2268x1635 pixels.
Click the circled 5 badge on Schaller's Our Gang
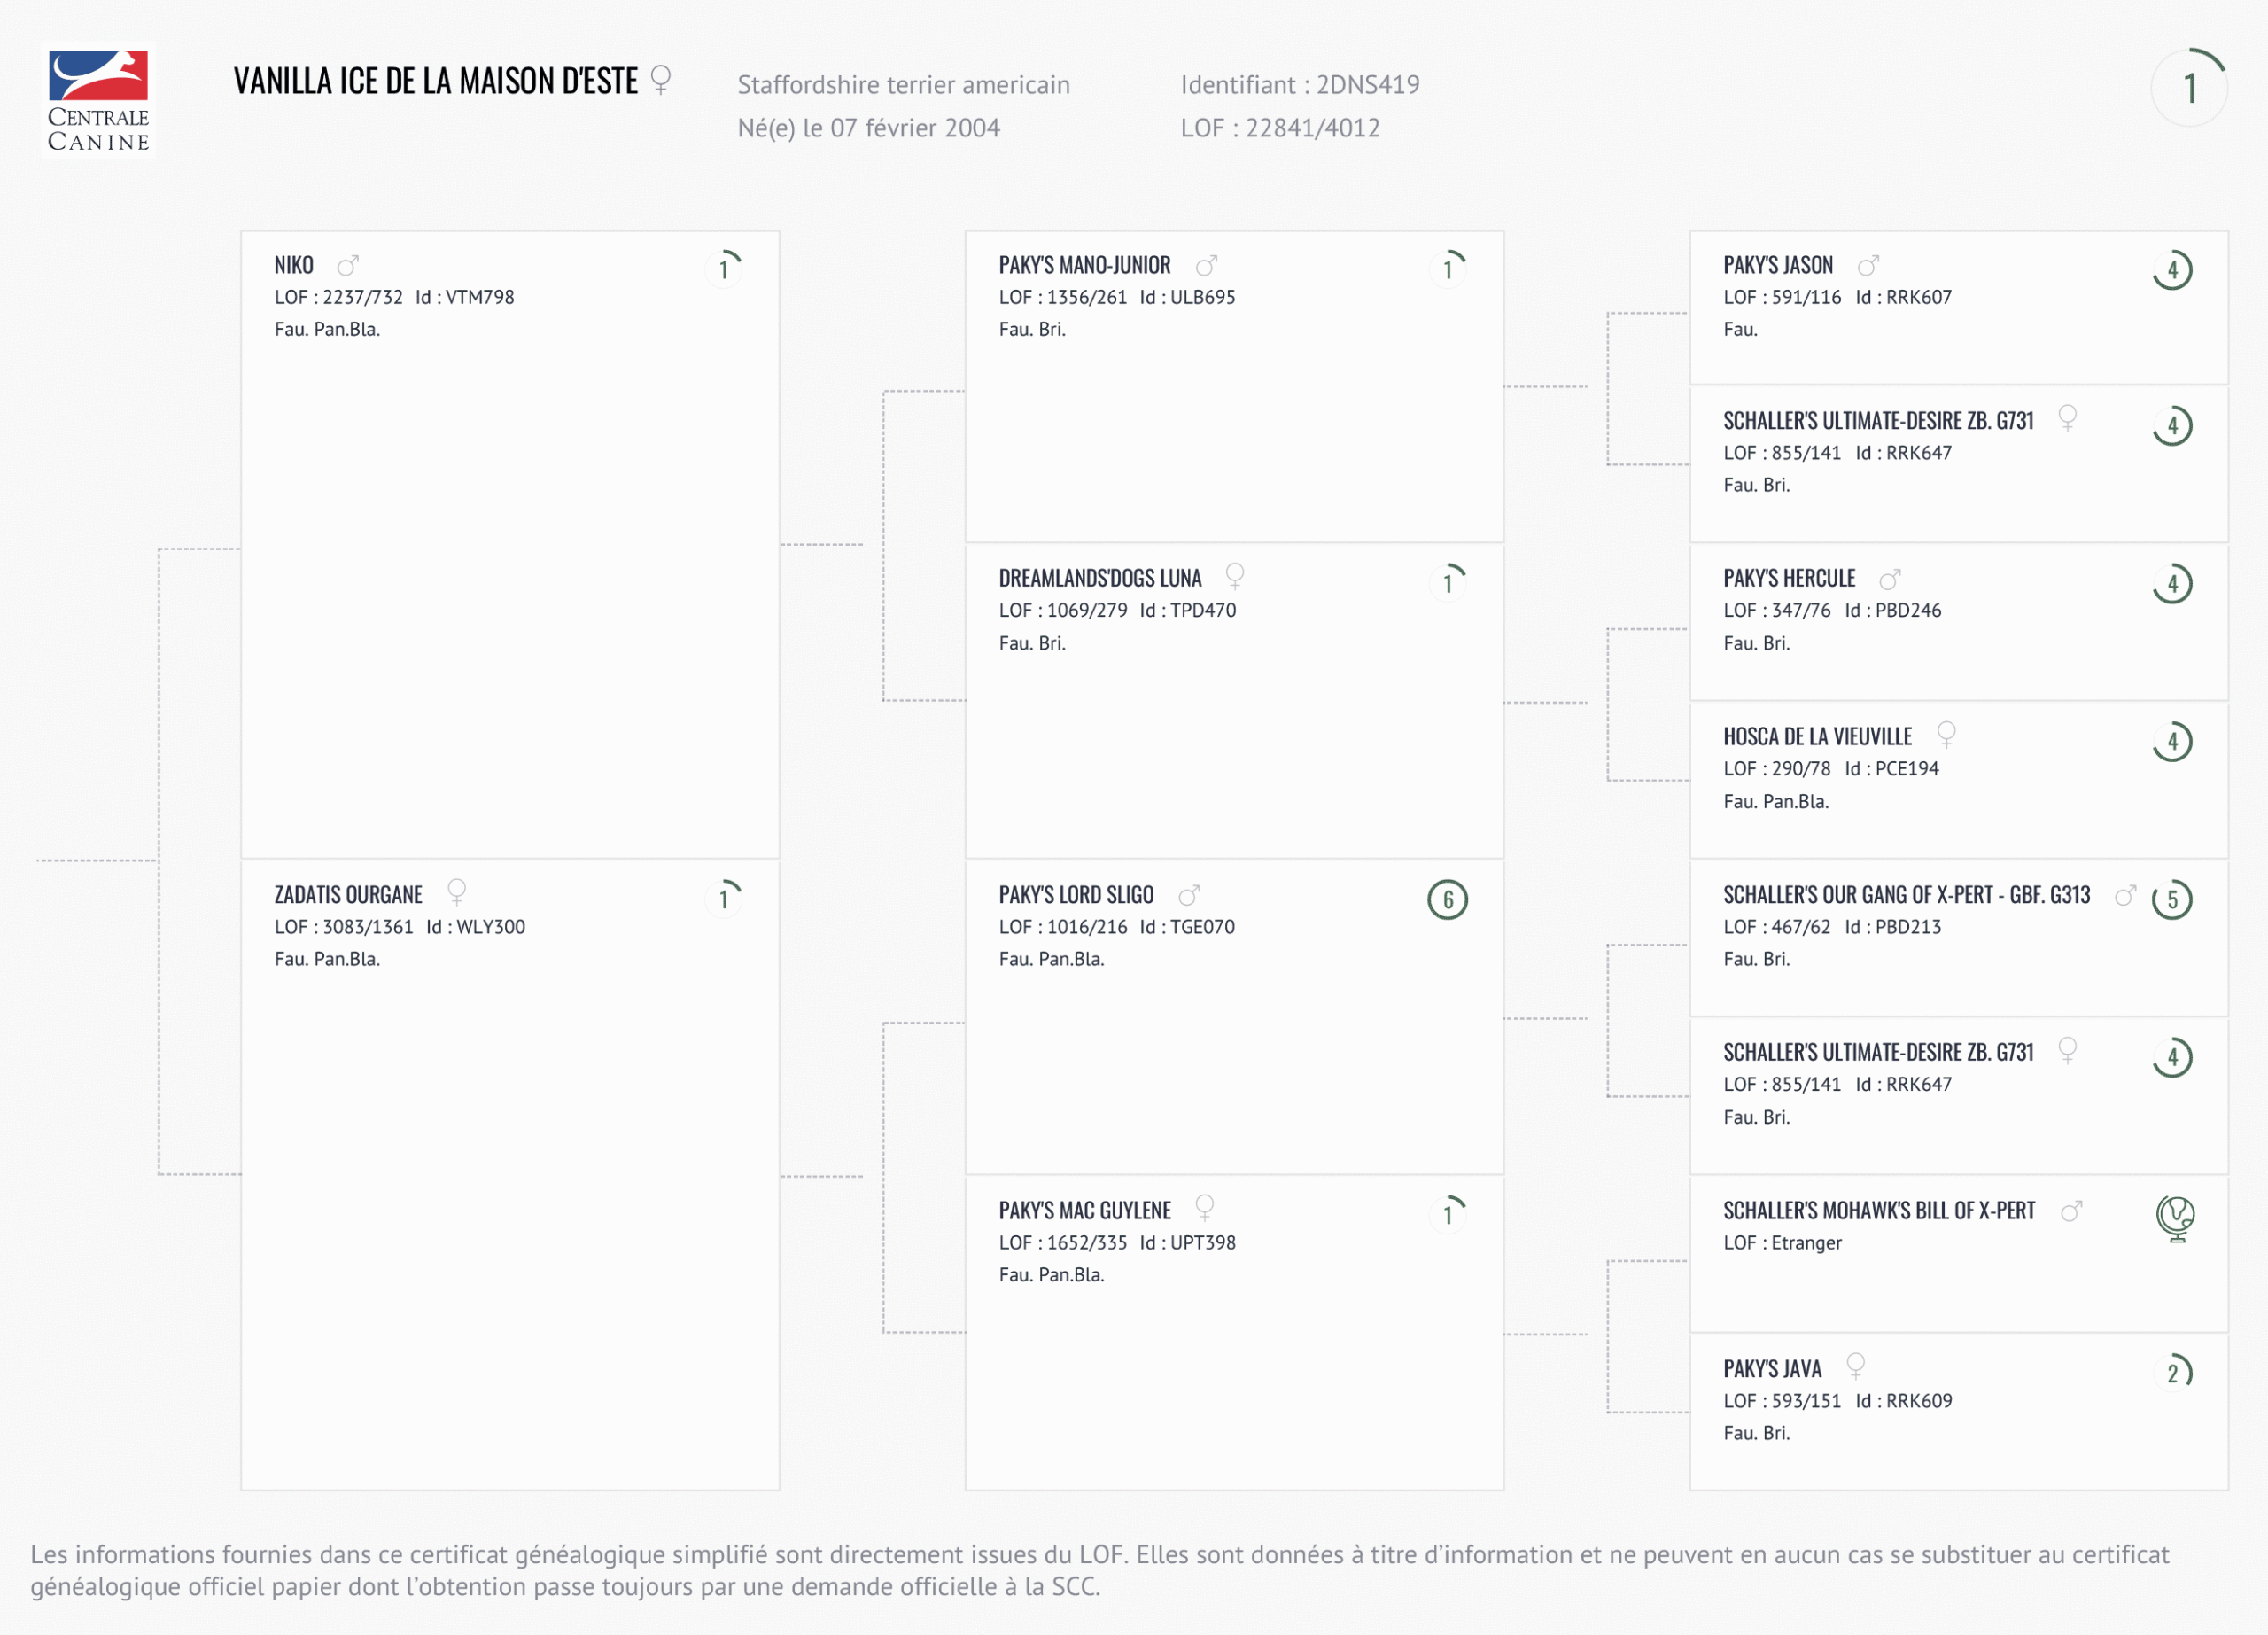point(2172,899)
